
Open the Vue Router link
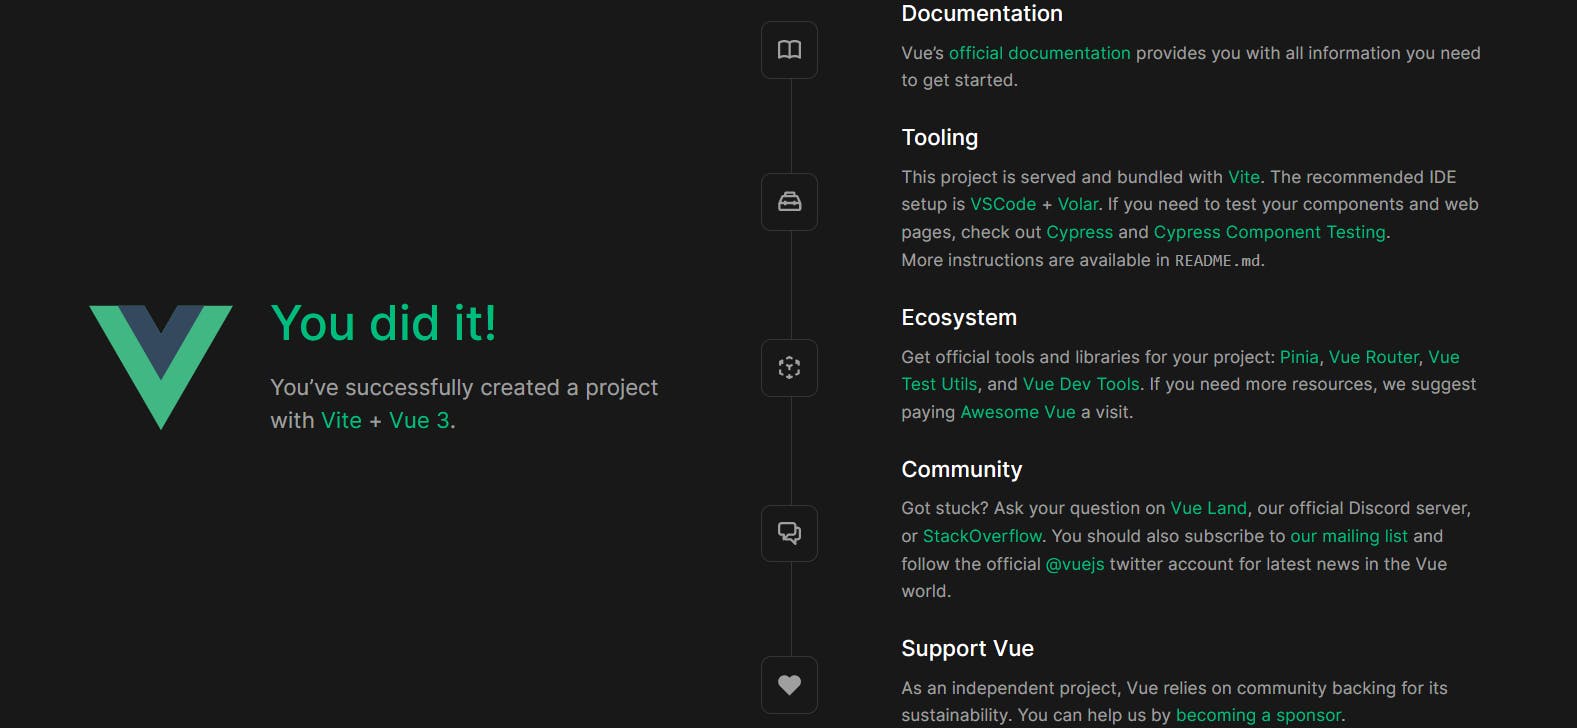[x=1373, y=357]
